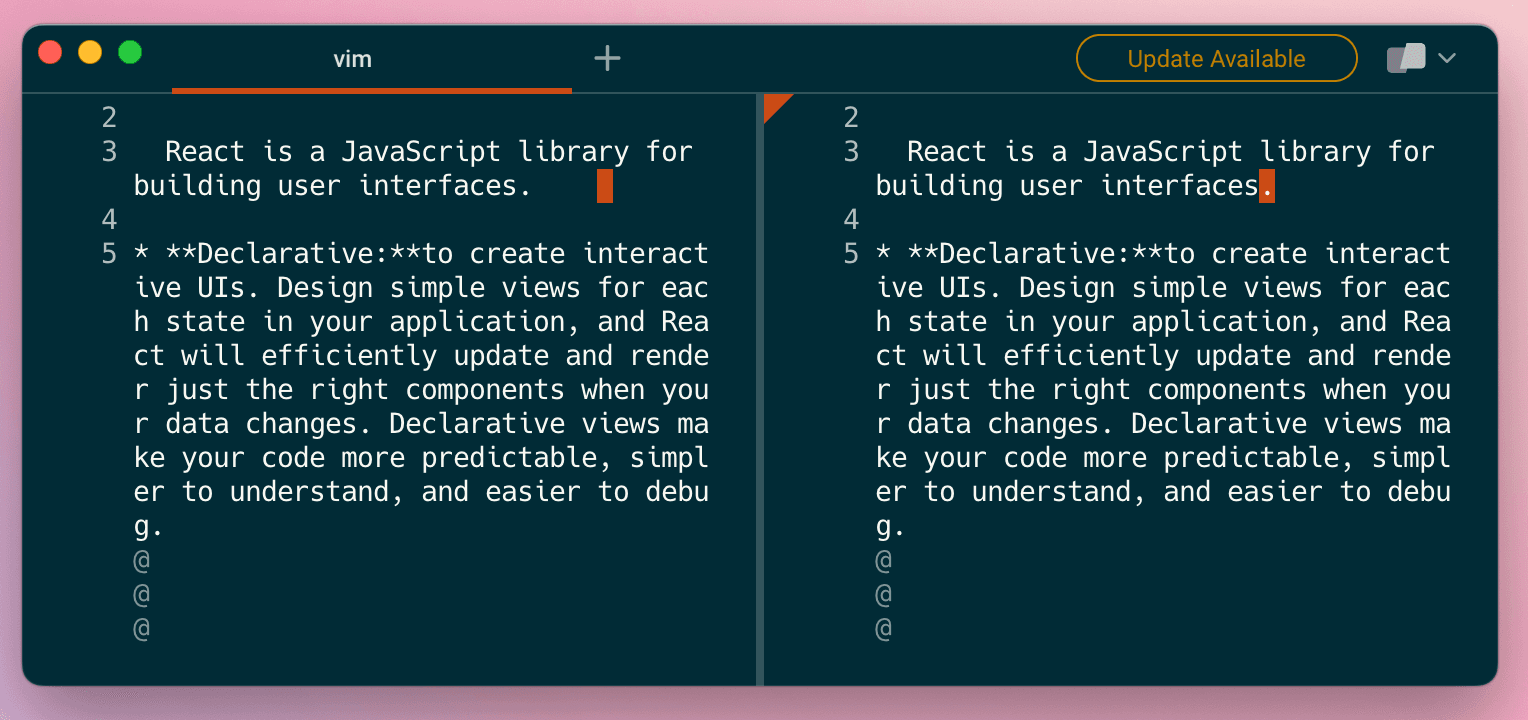This screenshot has width=1528, height=720.
Task: Click the split panes layout icon
Action: click(1405, 59)
